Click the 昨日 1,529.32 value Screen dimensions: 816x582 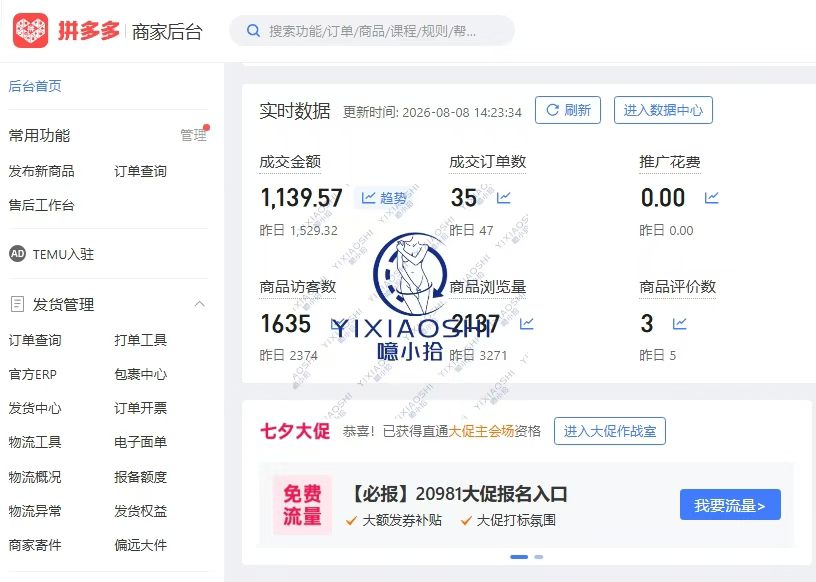(x=299, y=231)
